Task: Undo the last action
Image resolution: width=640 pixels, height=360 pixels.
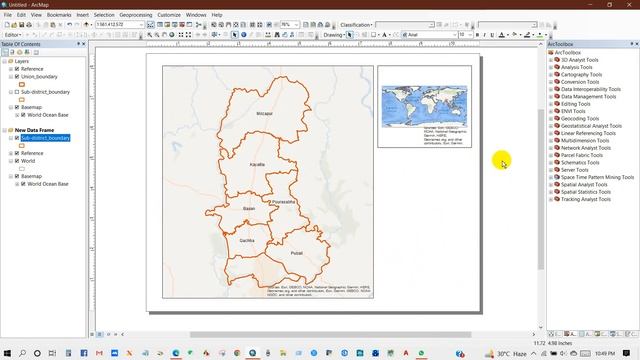Action: click(x=69, y=25)
